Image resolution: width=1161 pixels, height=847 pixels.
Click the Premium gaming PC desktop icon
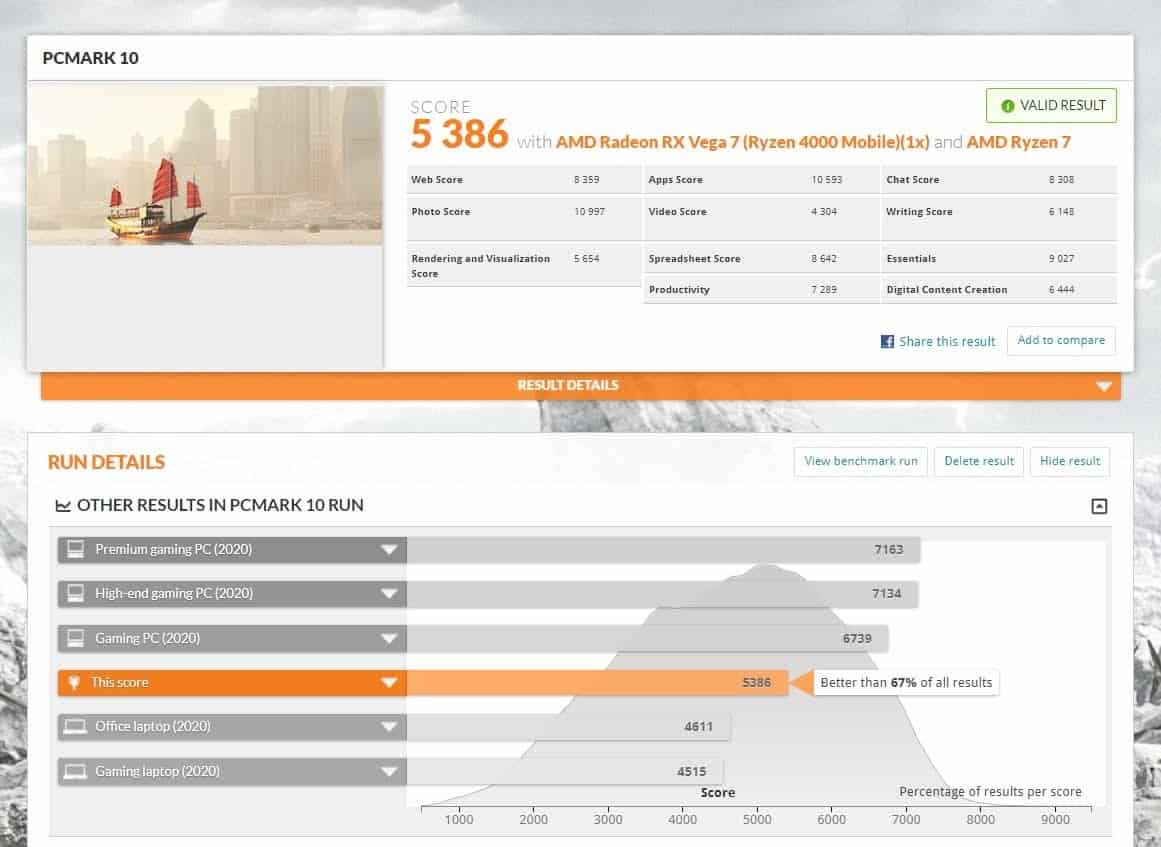click(x=75, y=549)
